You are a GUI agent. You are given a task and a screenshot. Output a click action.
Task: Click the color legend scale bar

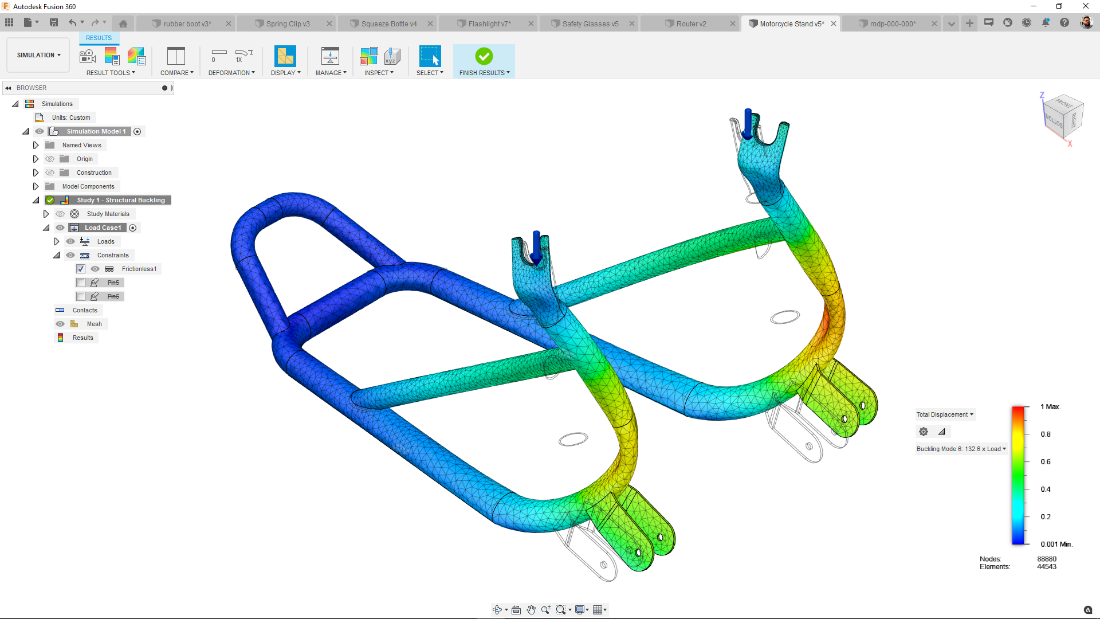1016,475
